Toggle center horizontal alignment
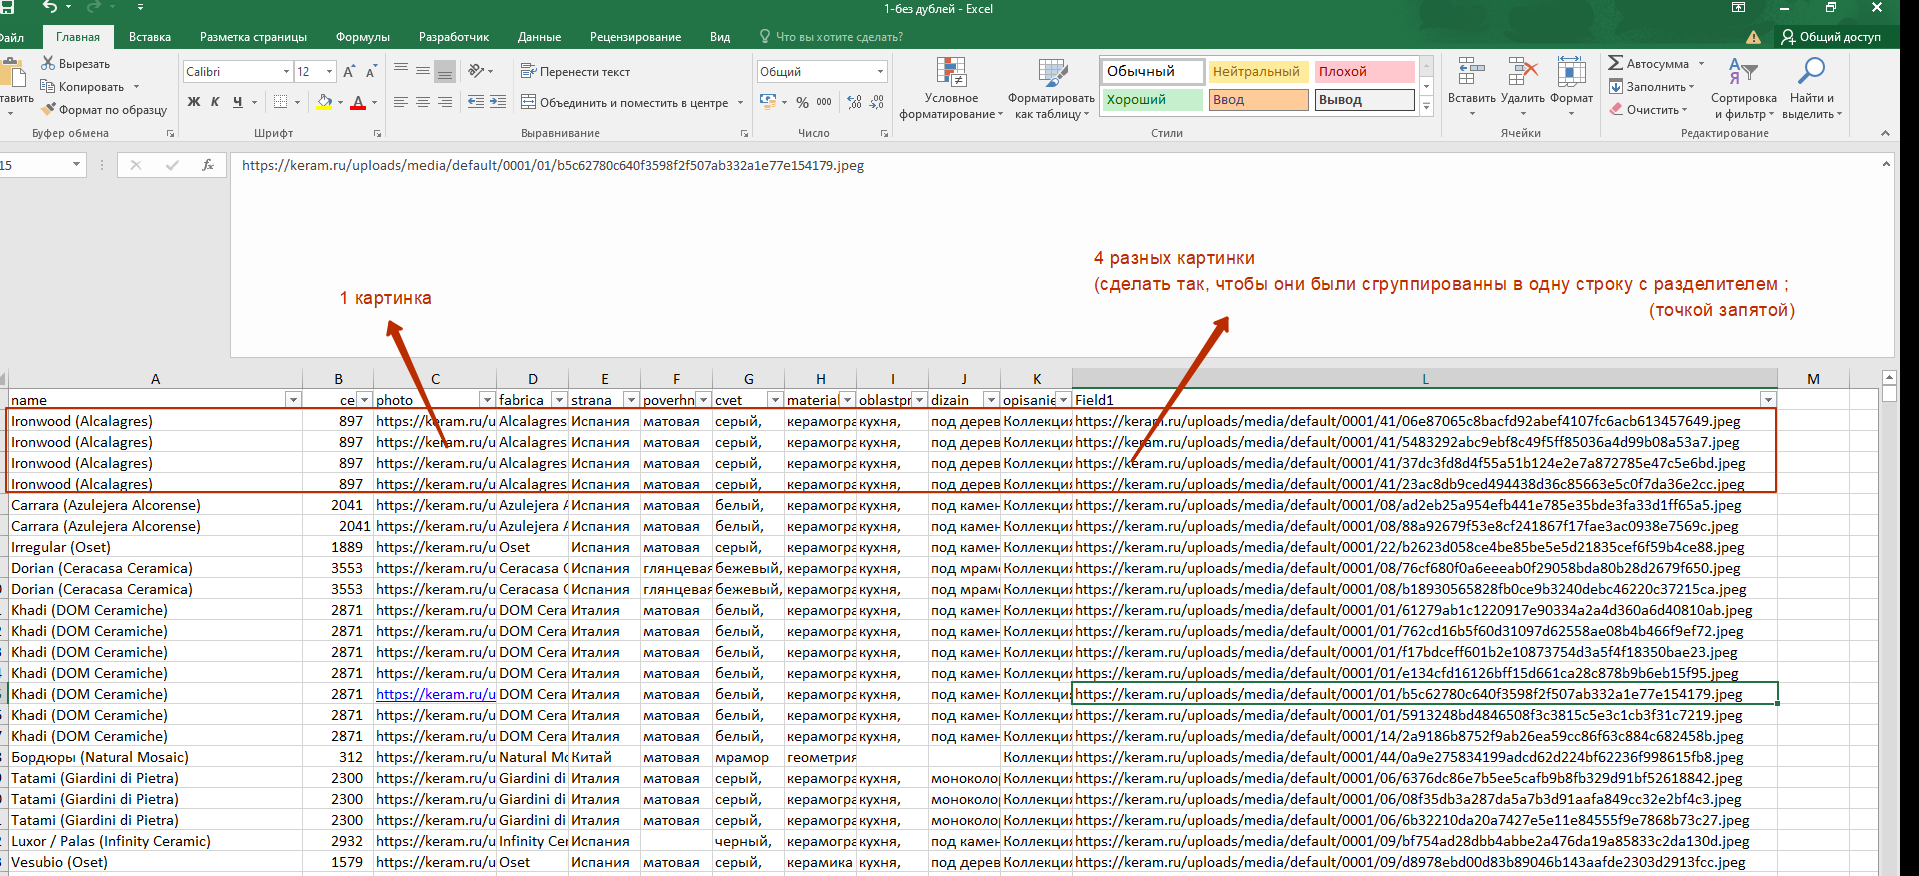Screen dimensions: 1919x876 pos(423,102)
